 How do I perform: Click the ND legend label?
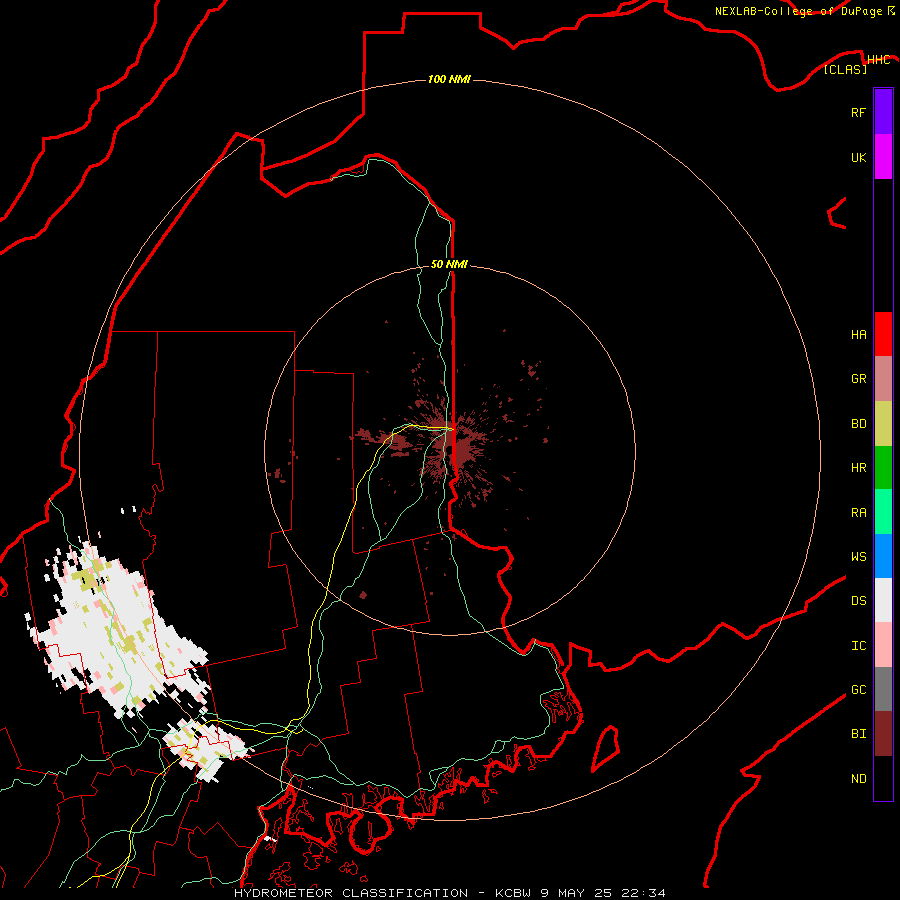tap(858, 779)
